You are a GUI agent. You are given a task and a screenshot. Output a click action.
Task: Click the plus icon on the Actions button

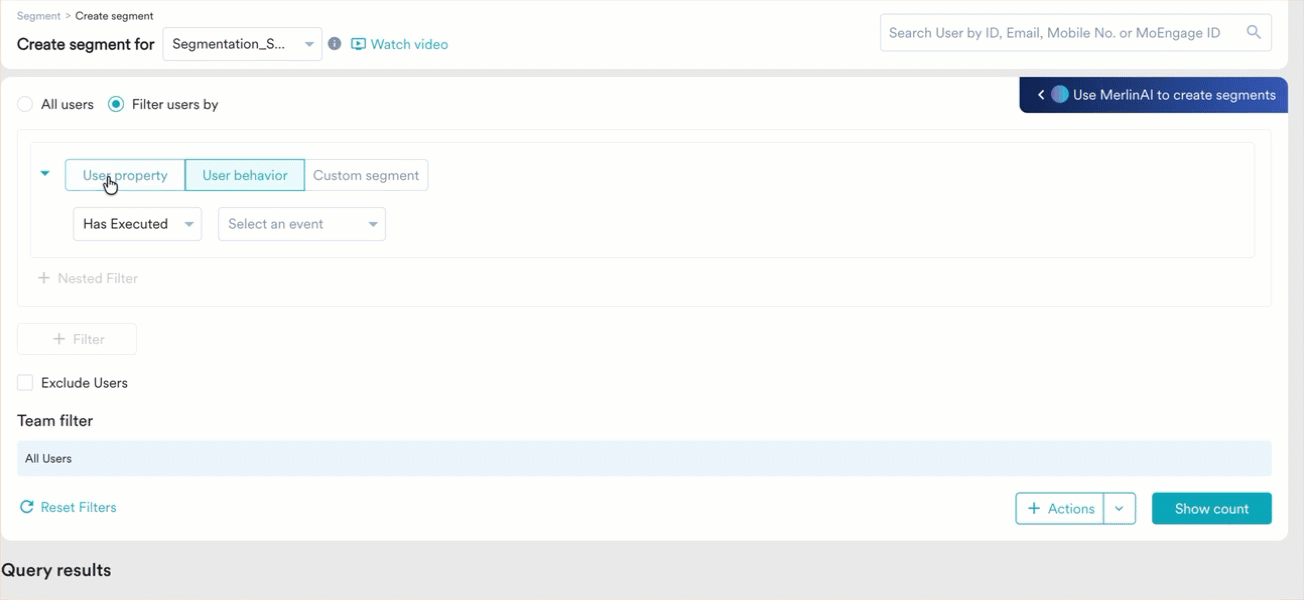tap(1036, 508)
